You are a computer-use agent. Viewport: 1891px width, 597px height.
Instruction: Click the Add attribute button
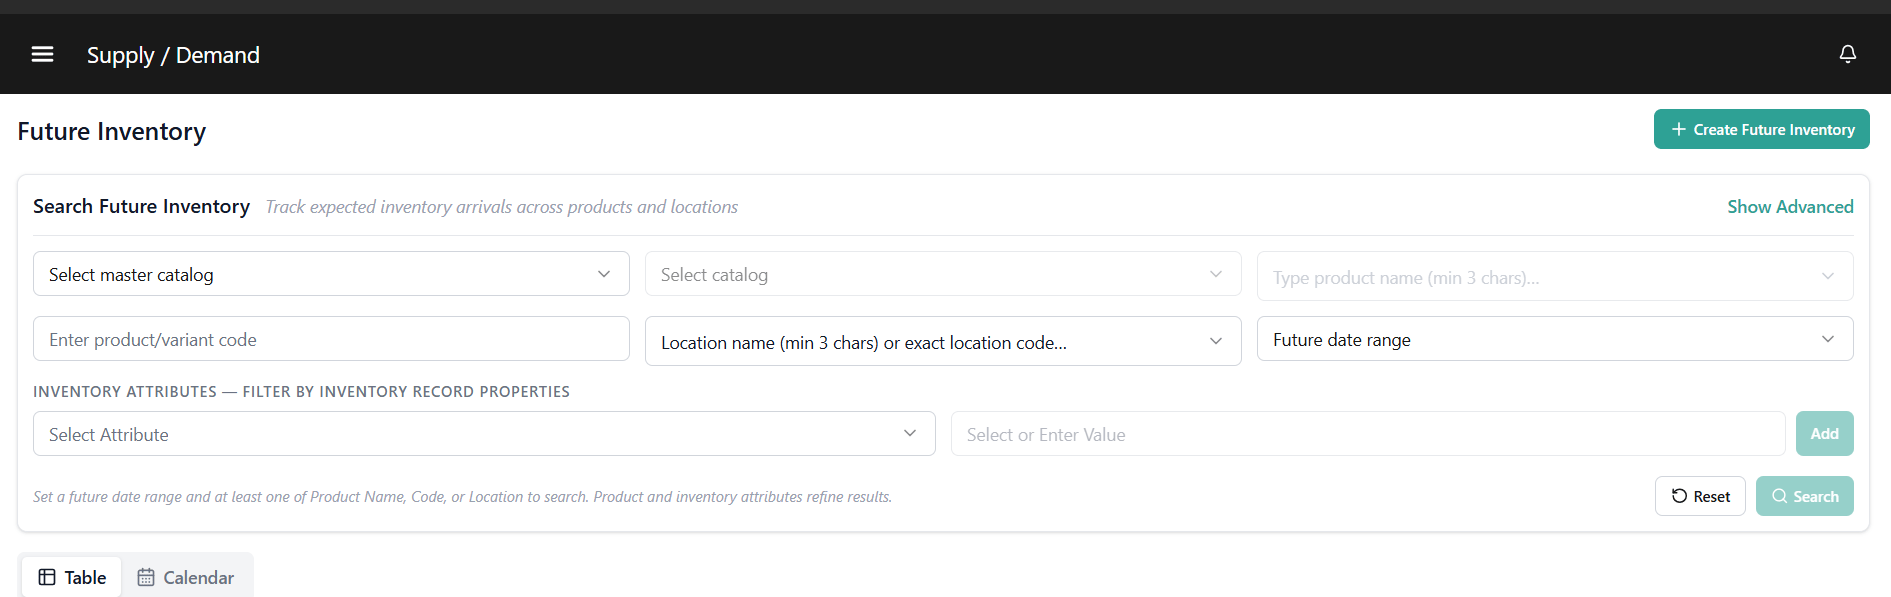coord(1824,434)
